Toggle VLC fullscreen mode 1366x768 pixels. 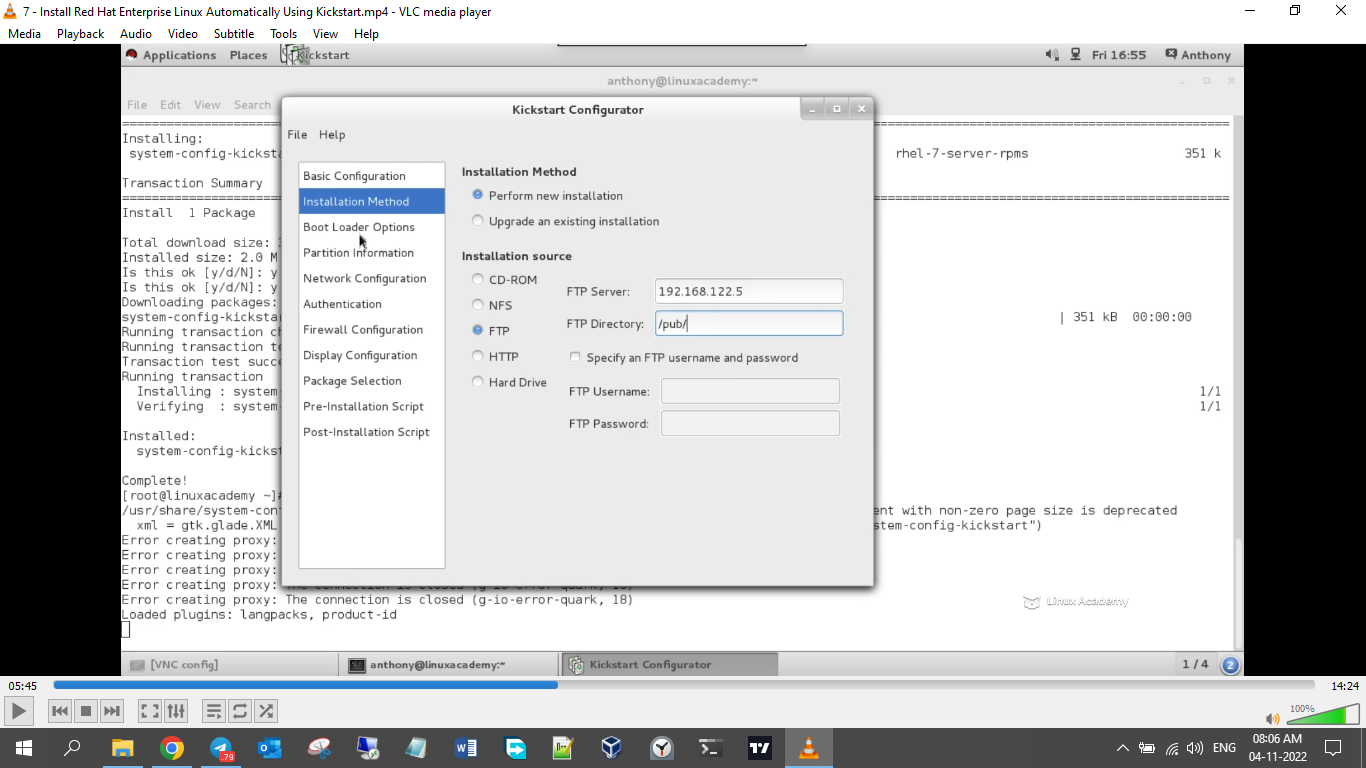tap(150, 711)
